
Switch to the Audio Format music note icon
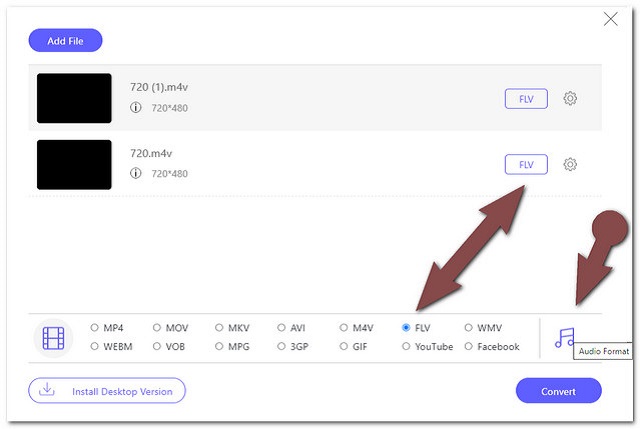(x=564, y=338)
